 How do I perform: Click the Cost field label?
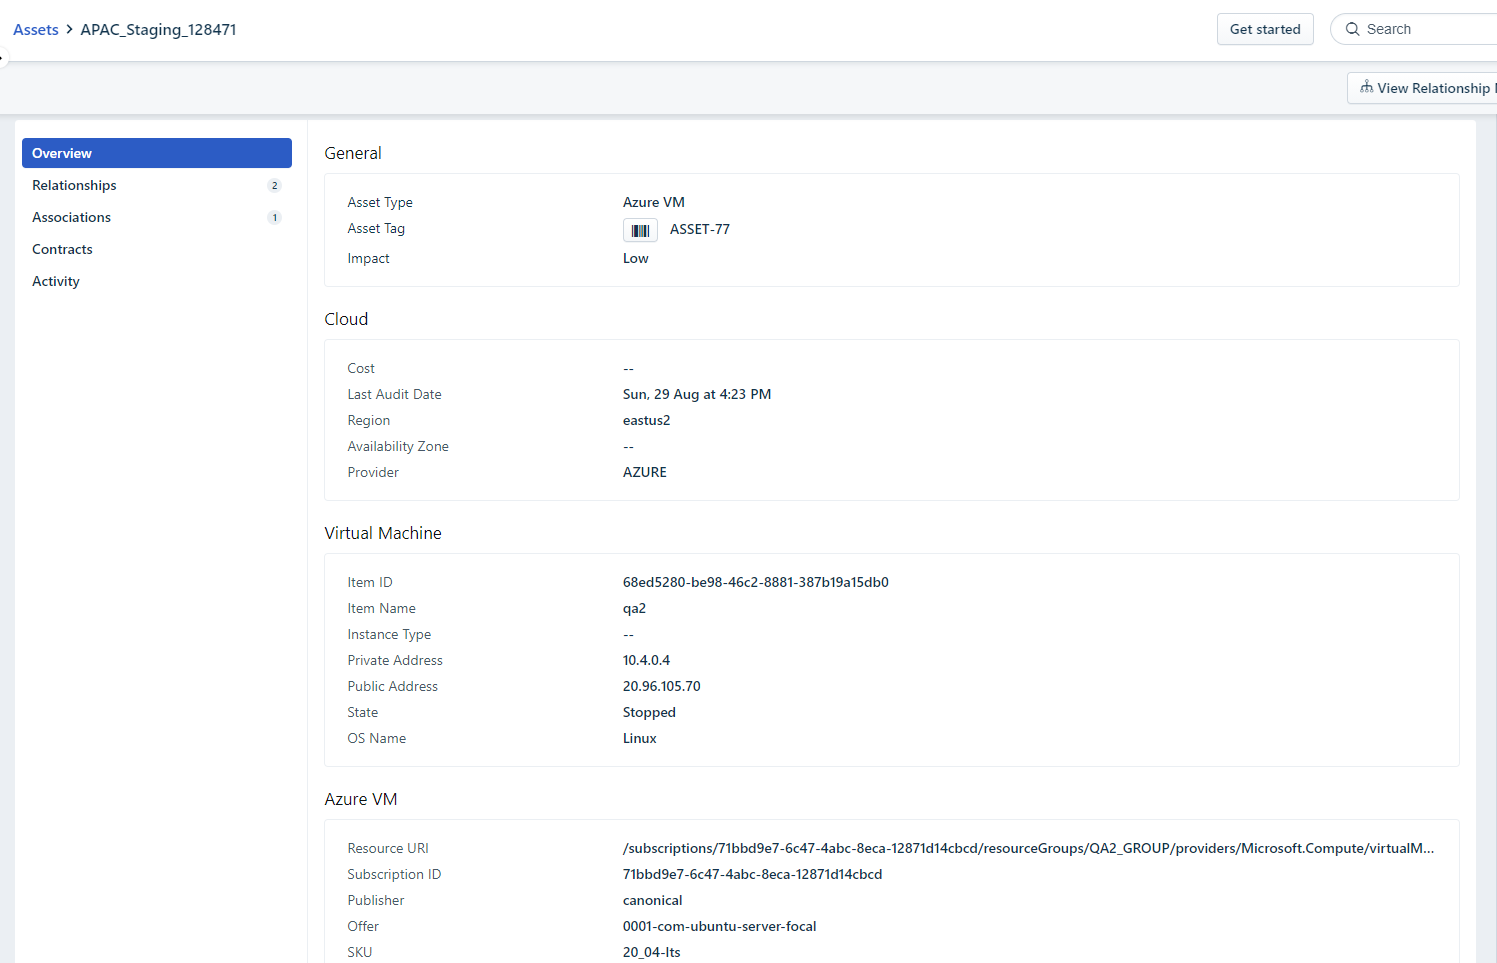(361, 368)
